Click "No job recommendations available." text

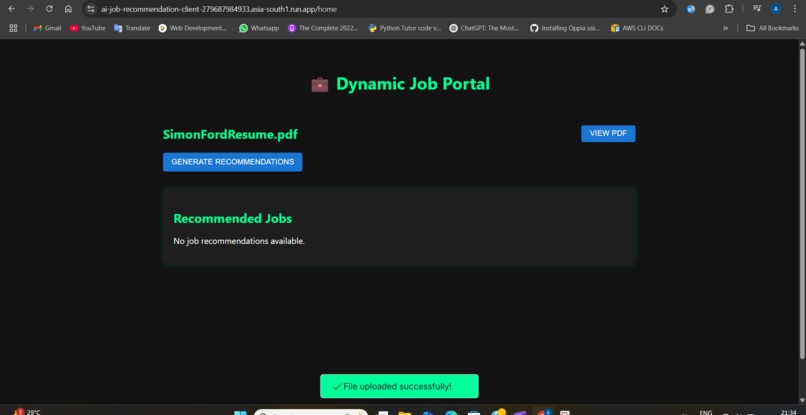(239, 241)
